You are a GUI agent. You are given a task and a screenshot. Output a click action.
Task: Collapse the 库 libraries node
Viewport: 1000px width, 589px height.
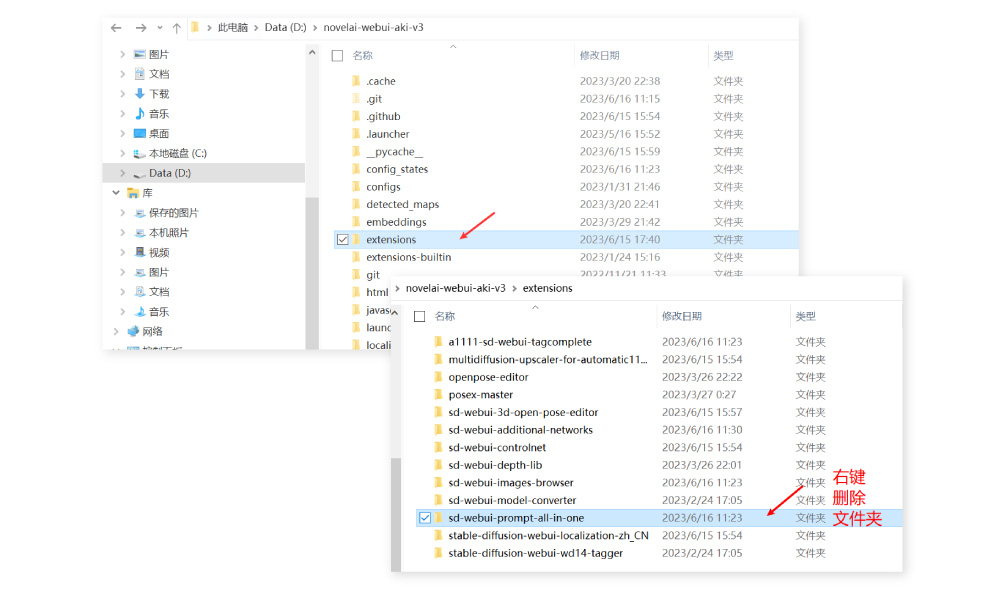tap(115, 193)
